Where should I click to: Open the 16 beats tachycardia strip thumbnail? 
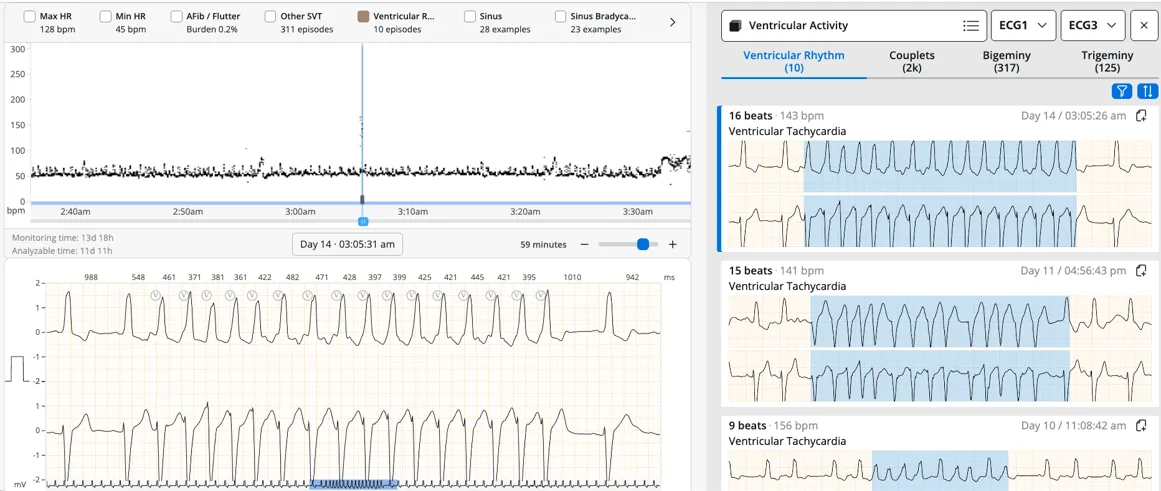(x=940, y=194)
